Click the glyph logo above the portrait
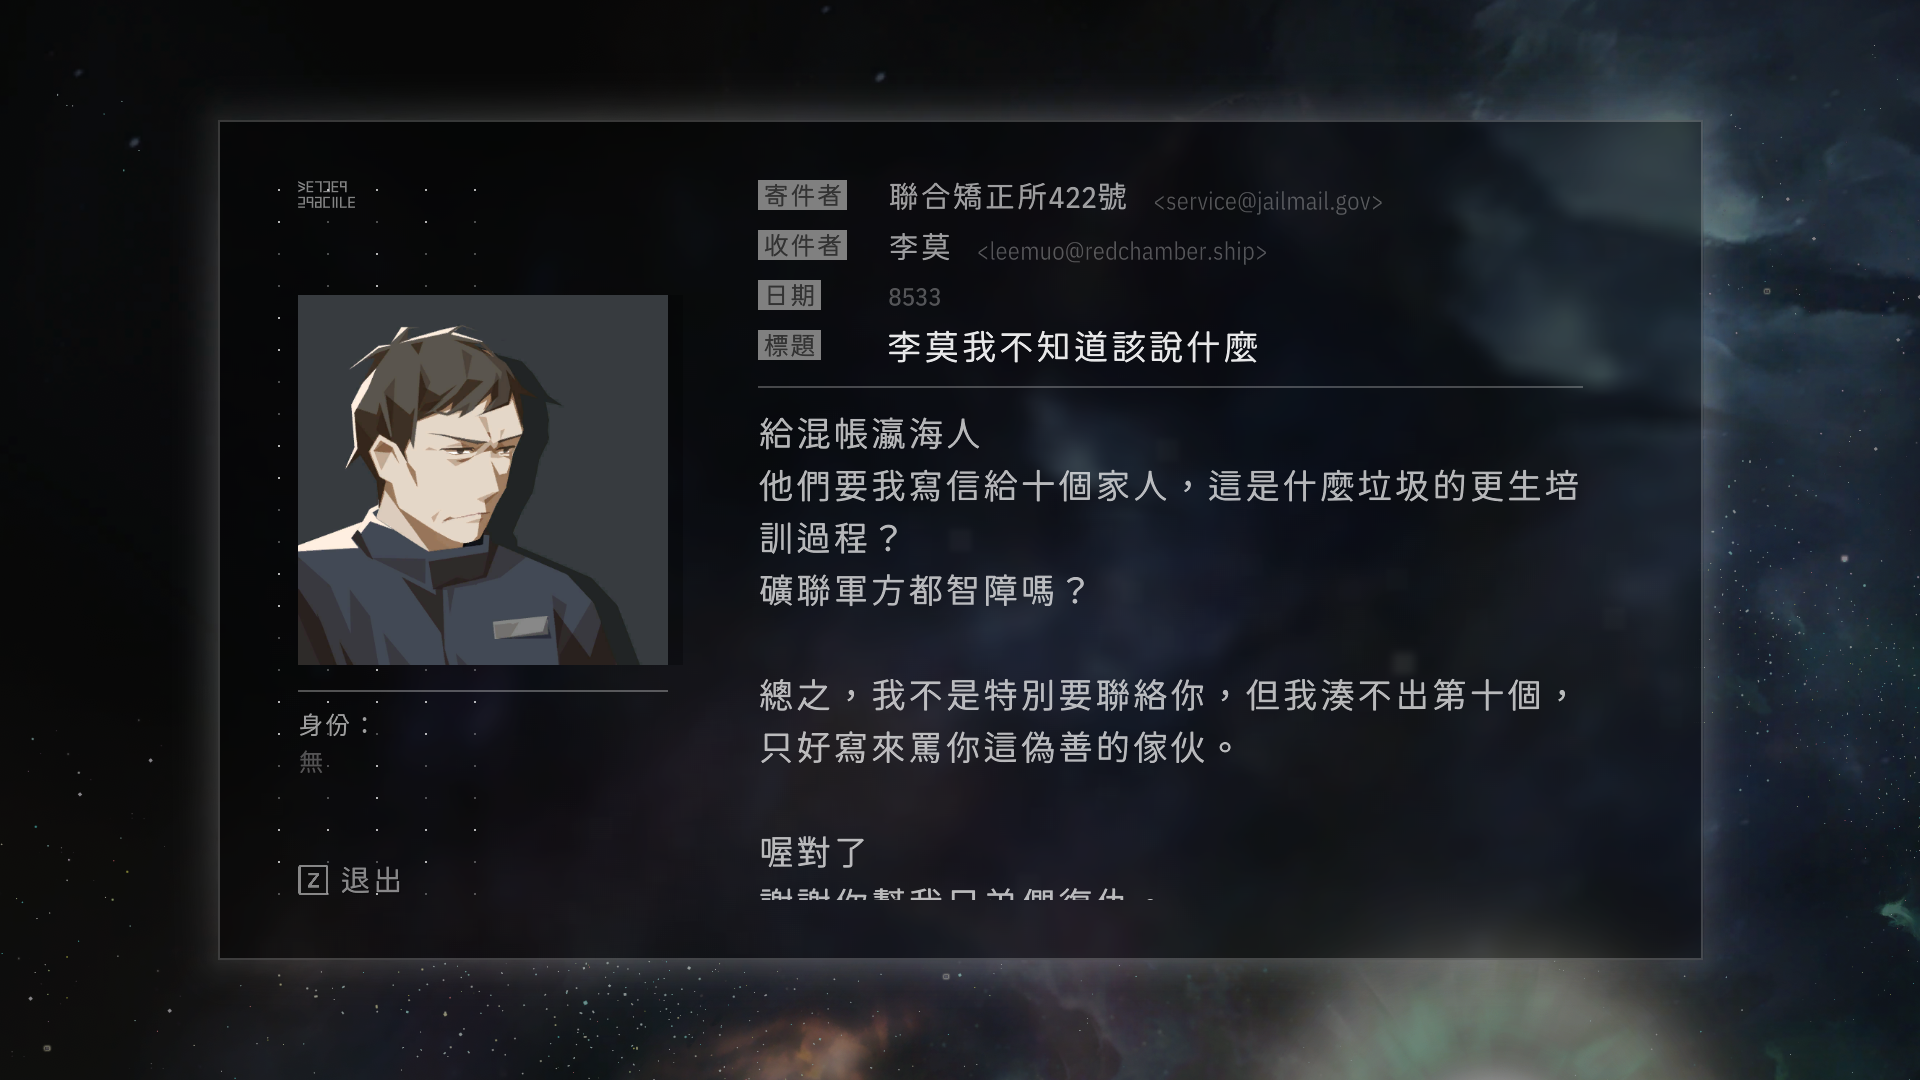Screen dimensions: 1920x1080 tap(326, 194)
